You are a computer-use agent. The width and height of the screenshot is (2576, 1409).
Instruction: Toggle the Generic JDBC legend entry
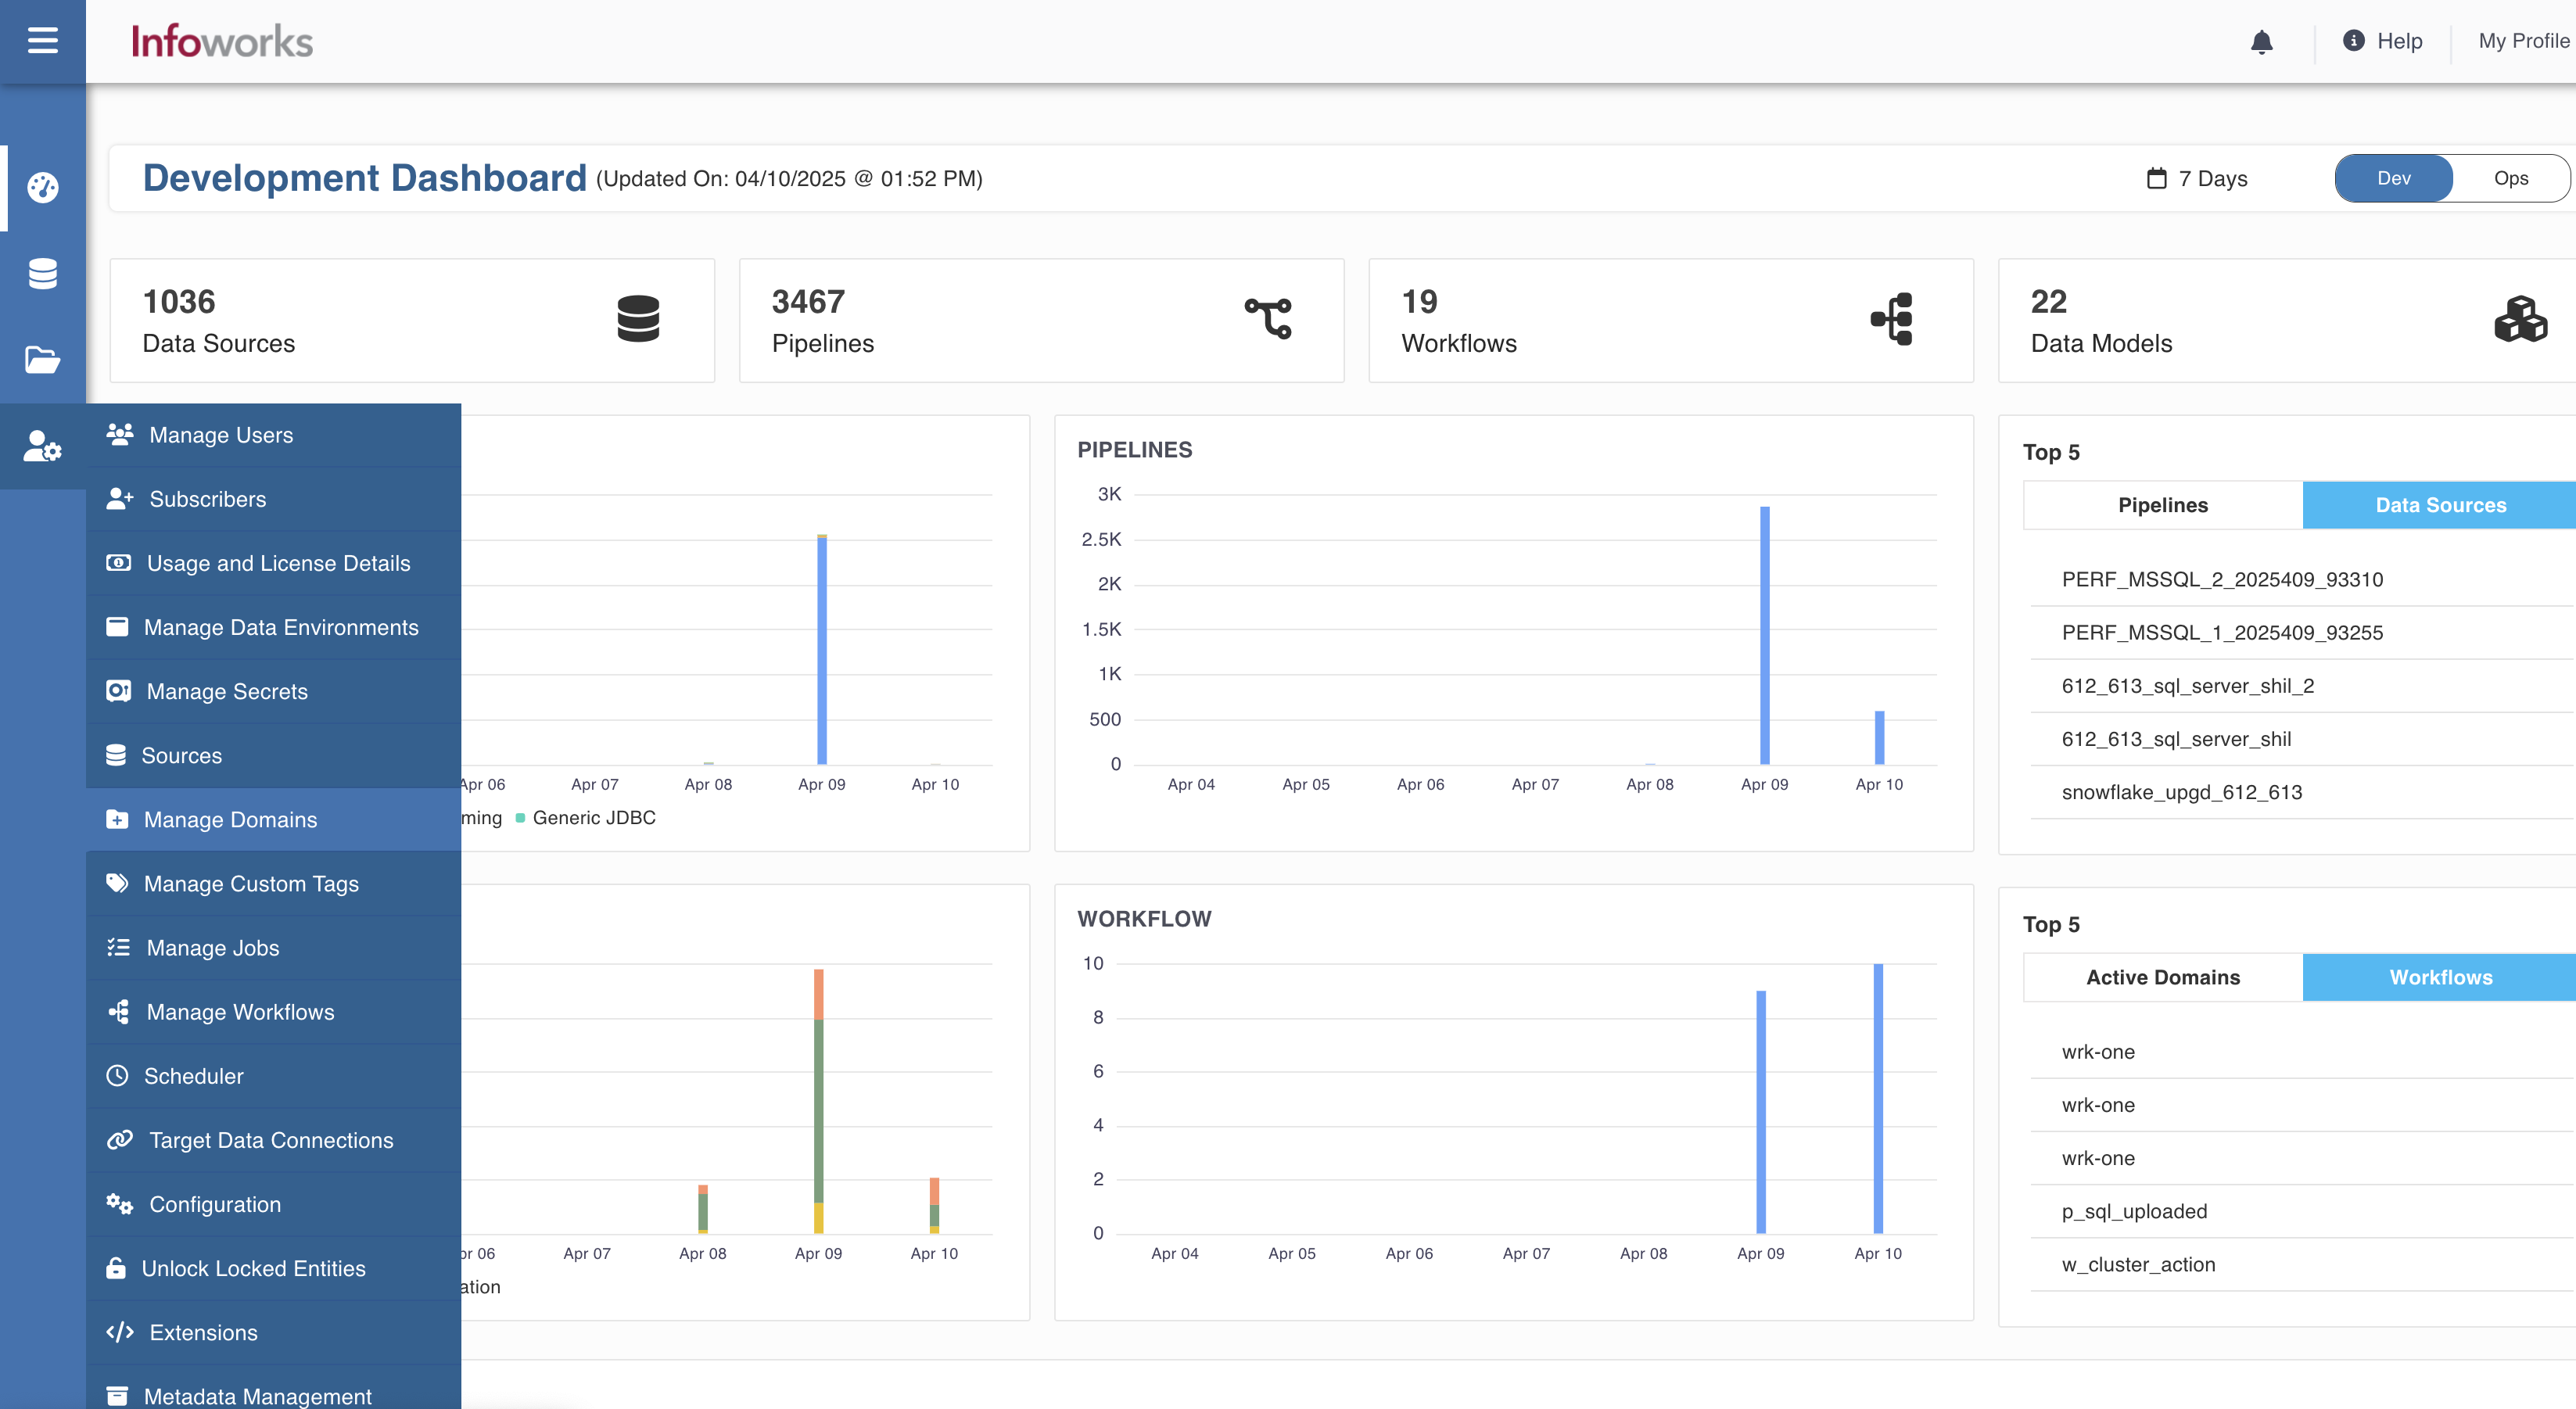(x=585, y=817)
